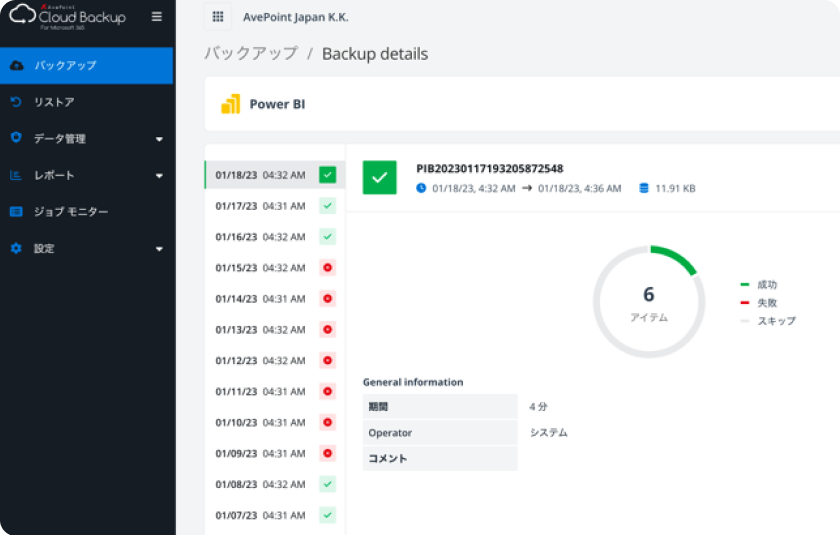Click the success status icon for 01/08/23
This screenshot has width=840, height=536.
coord(327,484)
